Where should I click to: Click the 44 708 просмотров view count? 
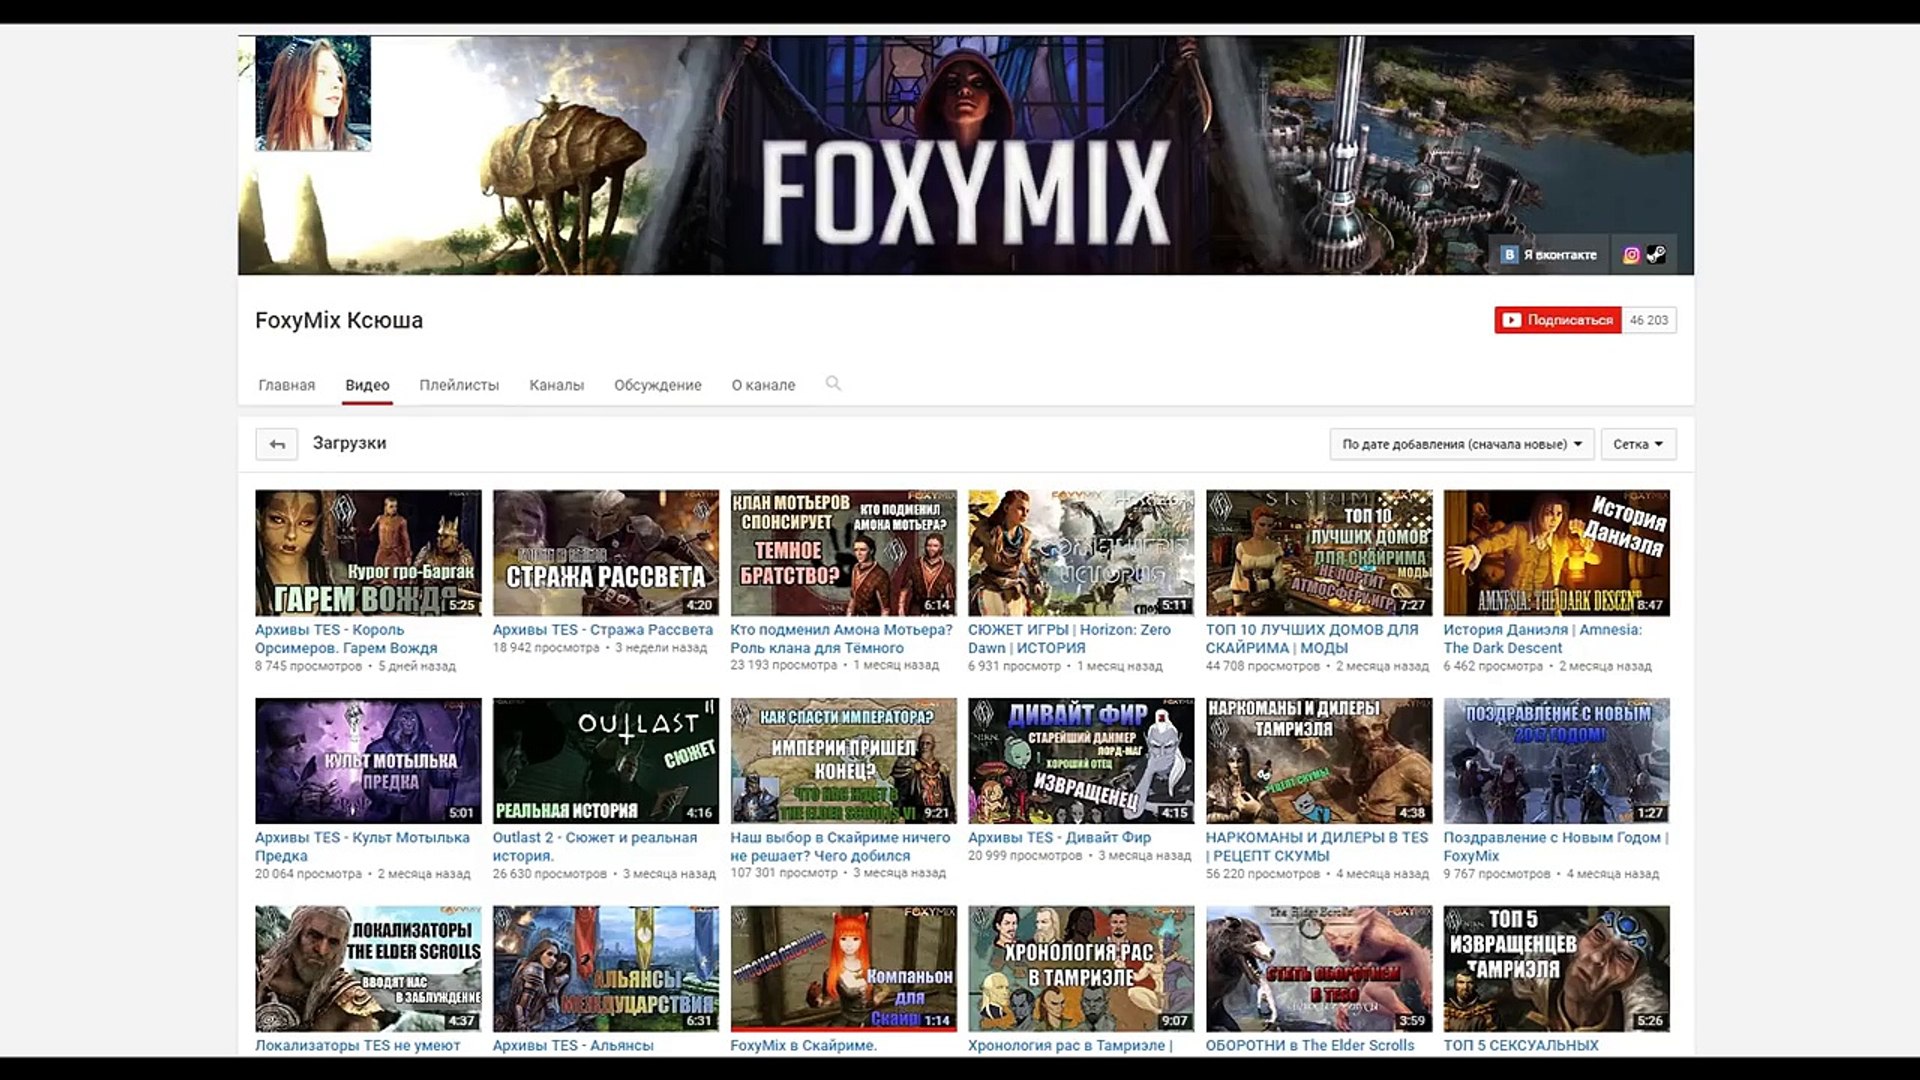pos(1263,666)
